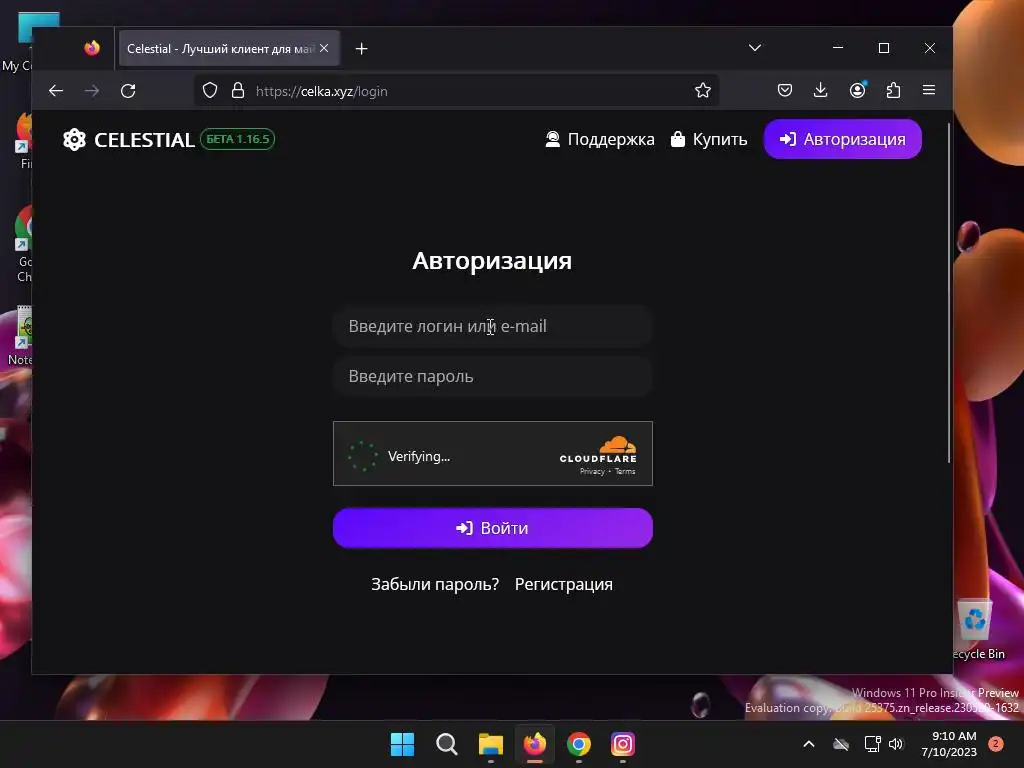The width and height of the screenshot is (1024, 768).
Task: Click the Firefox View icon in tab bar
Action: [x=92, y=48]
